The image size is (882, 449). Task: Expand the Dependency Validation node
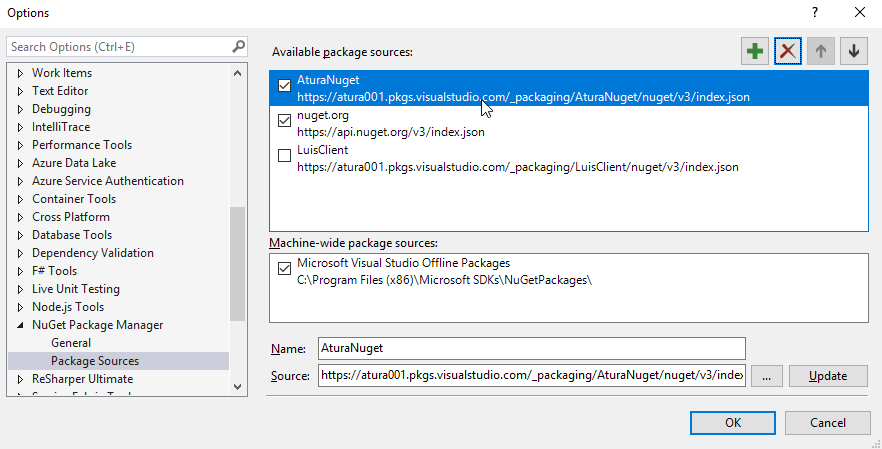[20, 253]
